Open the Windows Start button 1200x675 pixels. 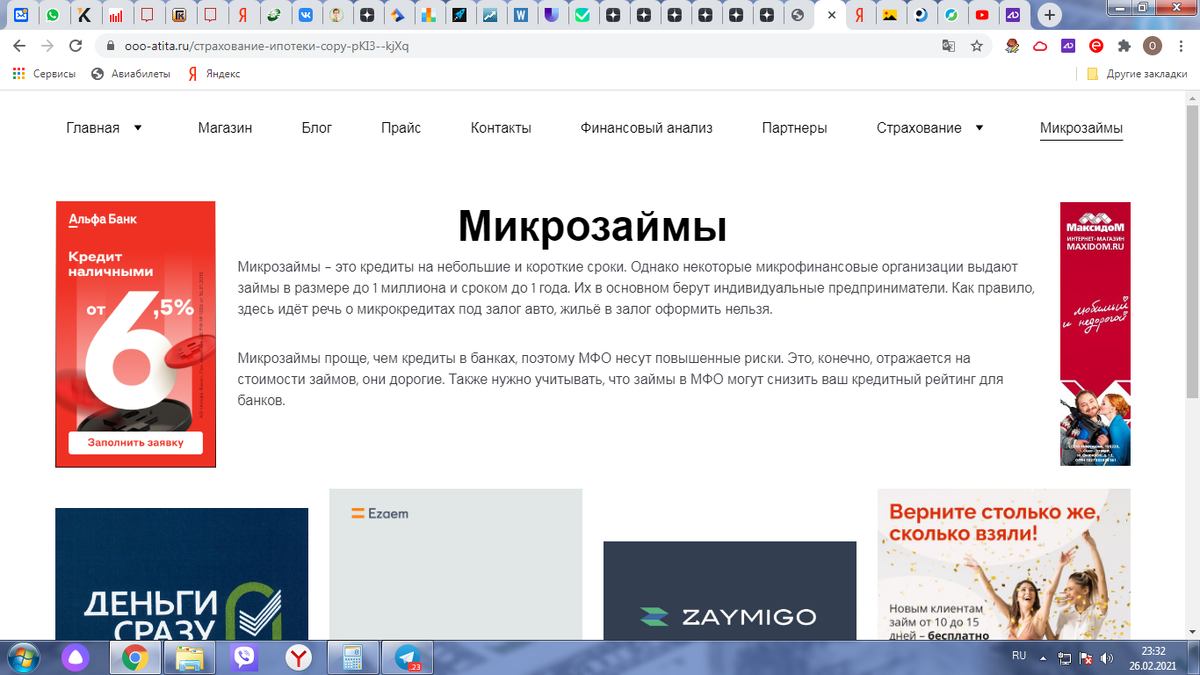[22, 657]
